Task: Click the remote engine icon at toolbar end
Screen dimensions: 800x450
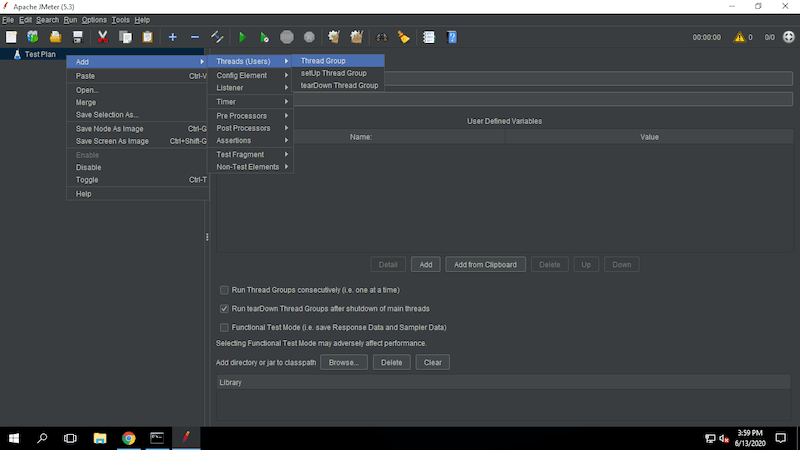Action: point(788,37)
